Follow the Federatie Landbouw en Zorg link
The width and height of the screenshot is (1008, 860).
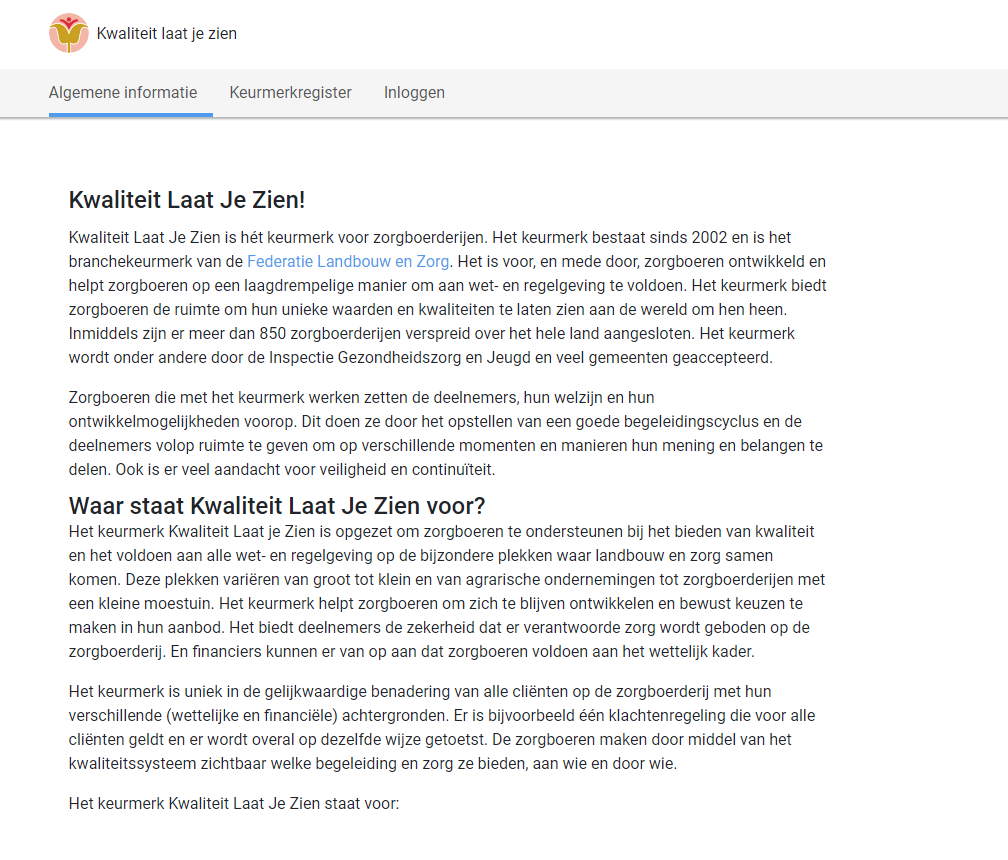click(x=348, y=262)
